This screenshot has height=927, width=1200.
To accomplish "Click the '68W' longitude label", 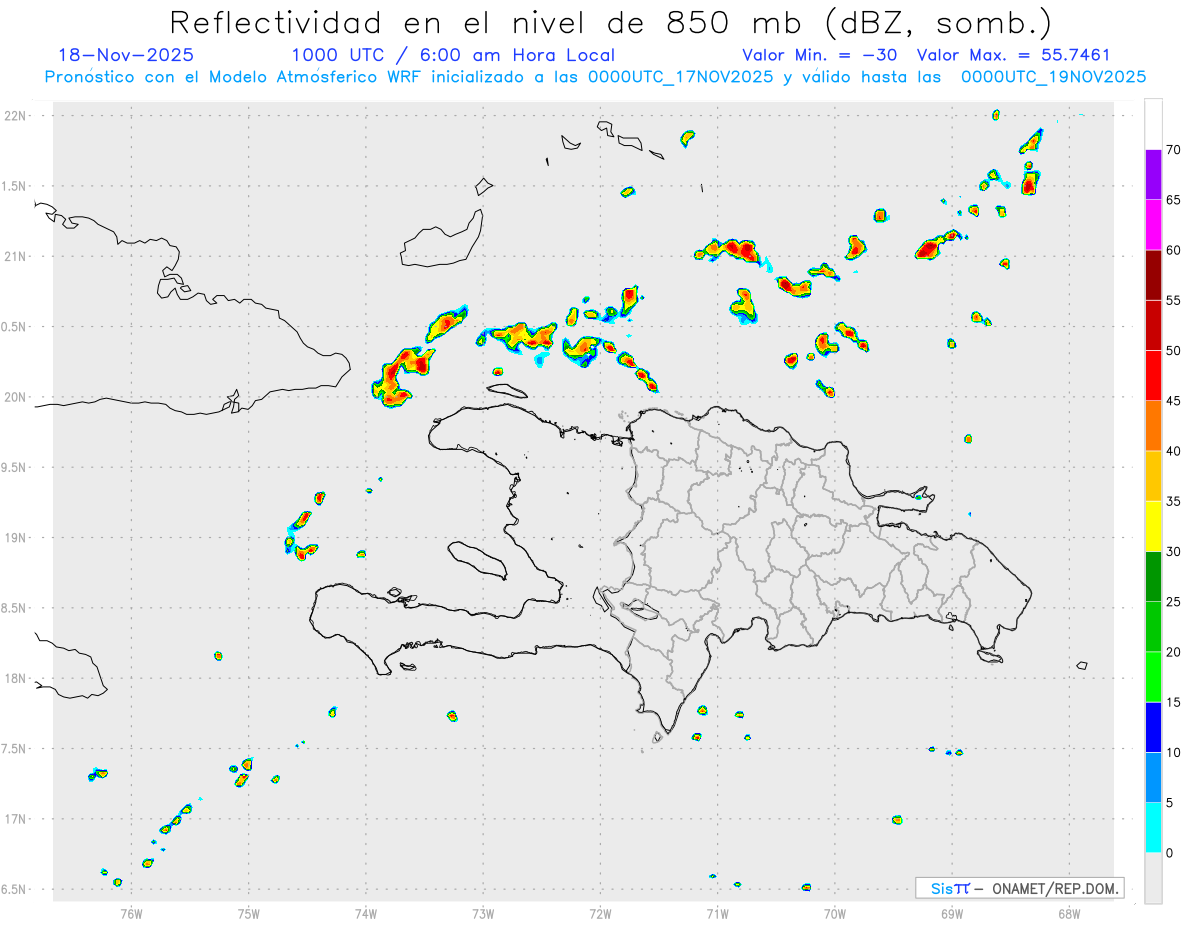I will [1069, 913].
